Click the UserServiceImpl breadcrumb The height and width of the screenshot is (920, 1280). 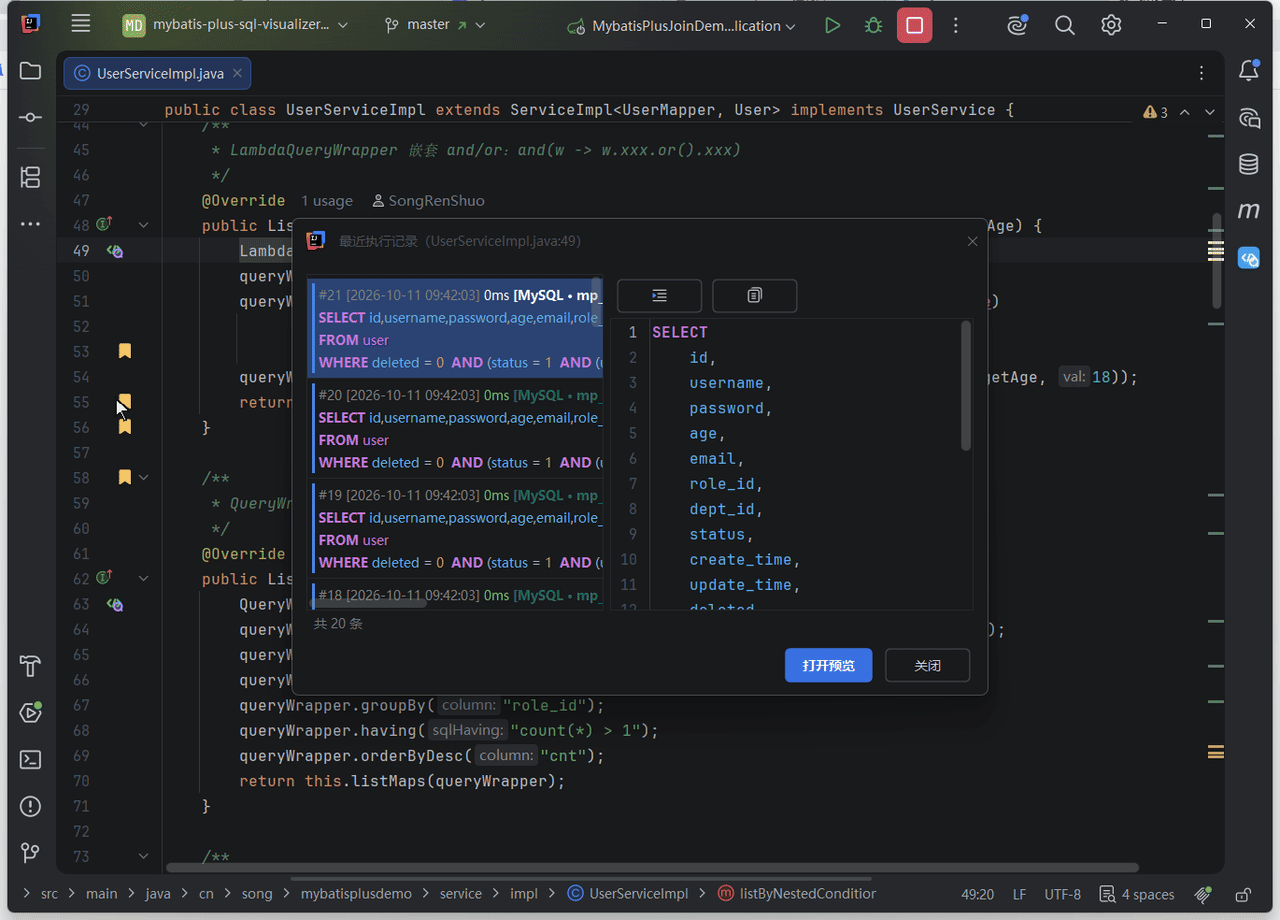(627, 894)
